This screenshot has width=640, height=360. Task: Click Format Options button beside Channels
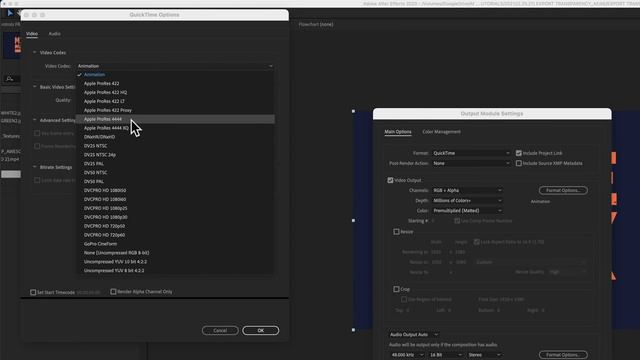[563, 190]
